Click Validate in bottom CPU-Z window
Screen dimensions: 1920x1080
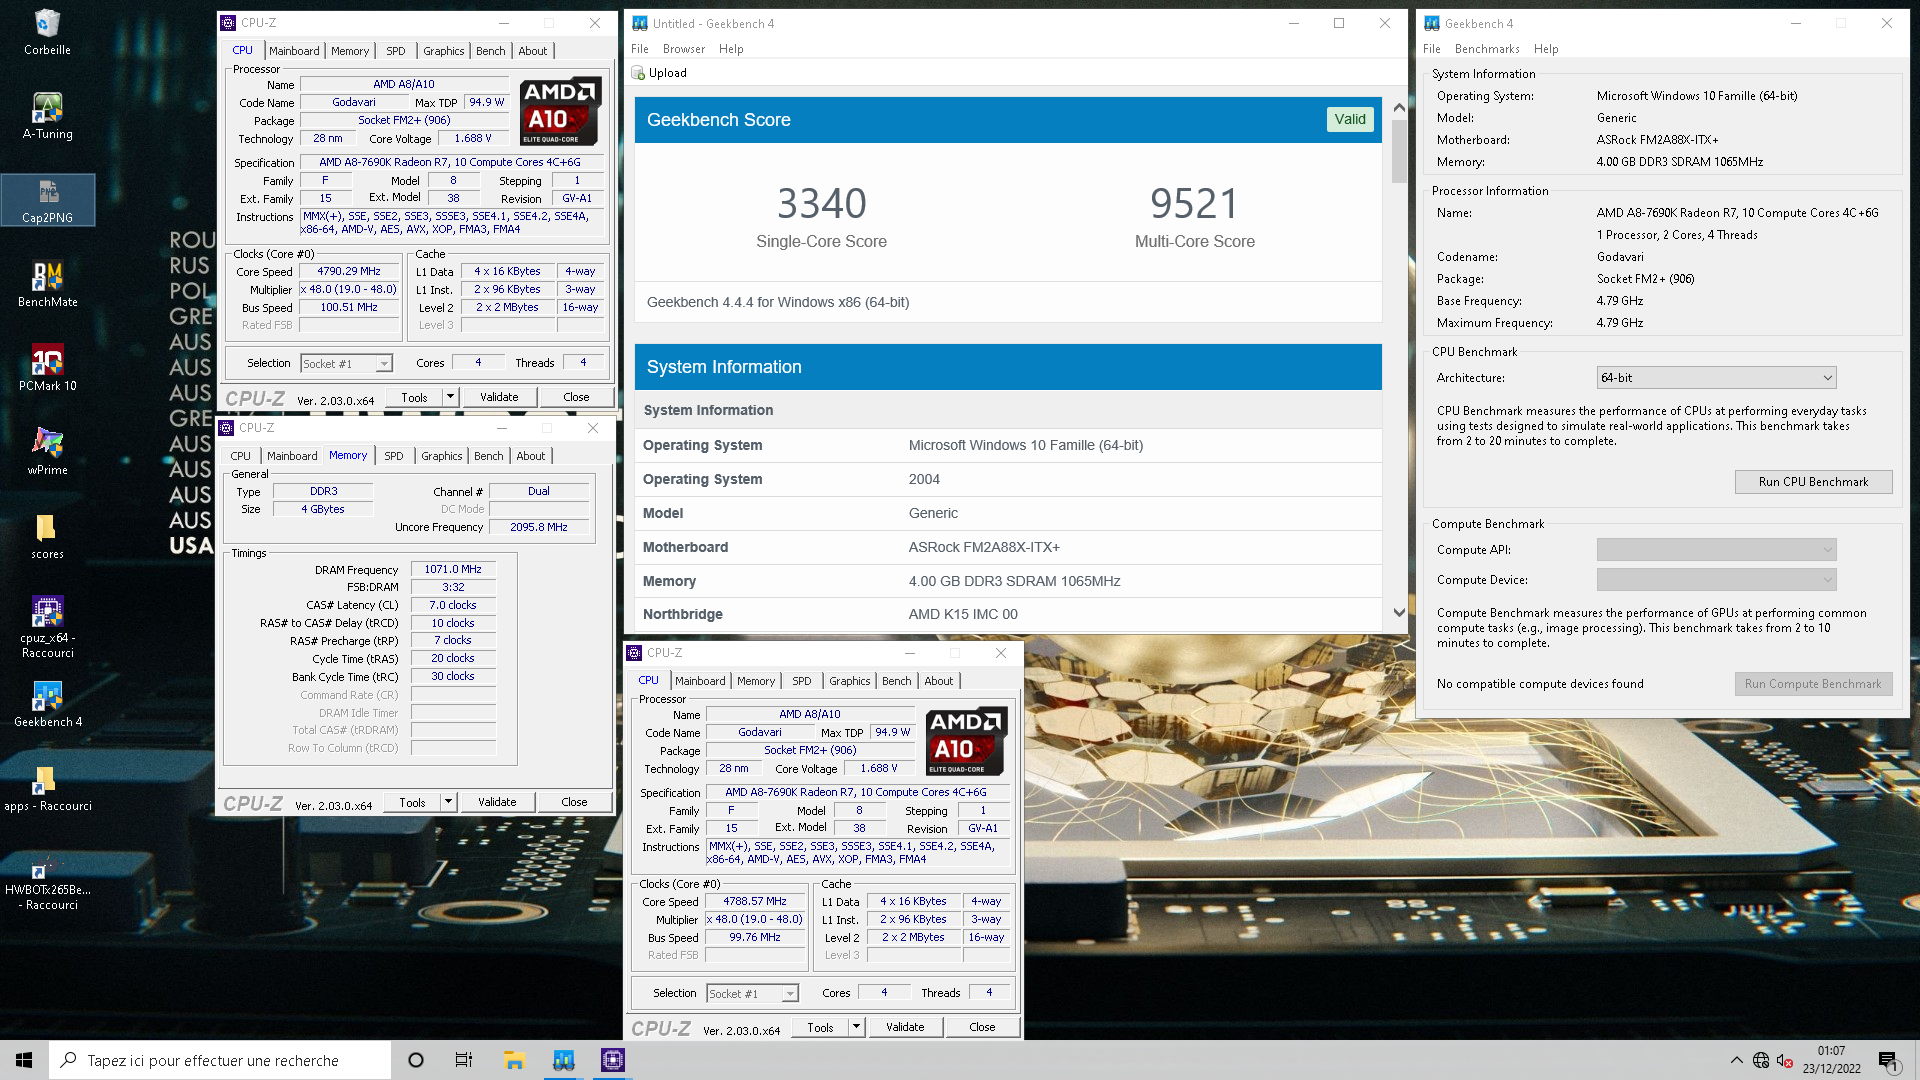[905, 1027]
